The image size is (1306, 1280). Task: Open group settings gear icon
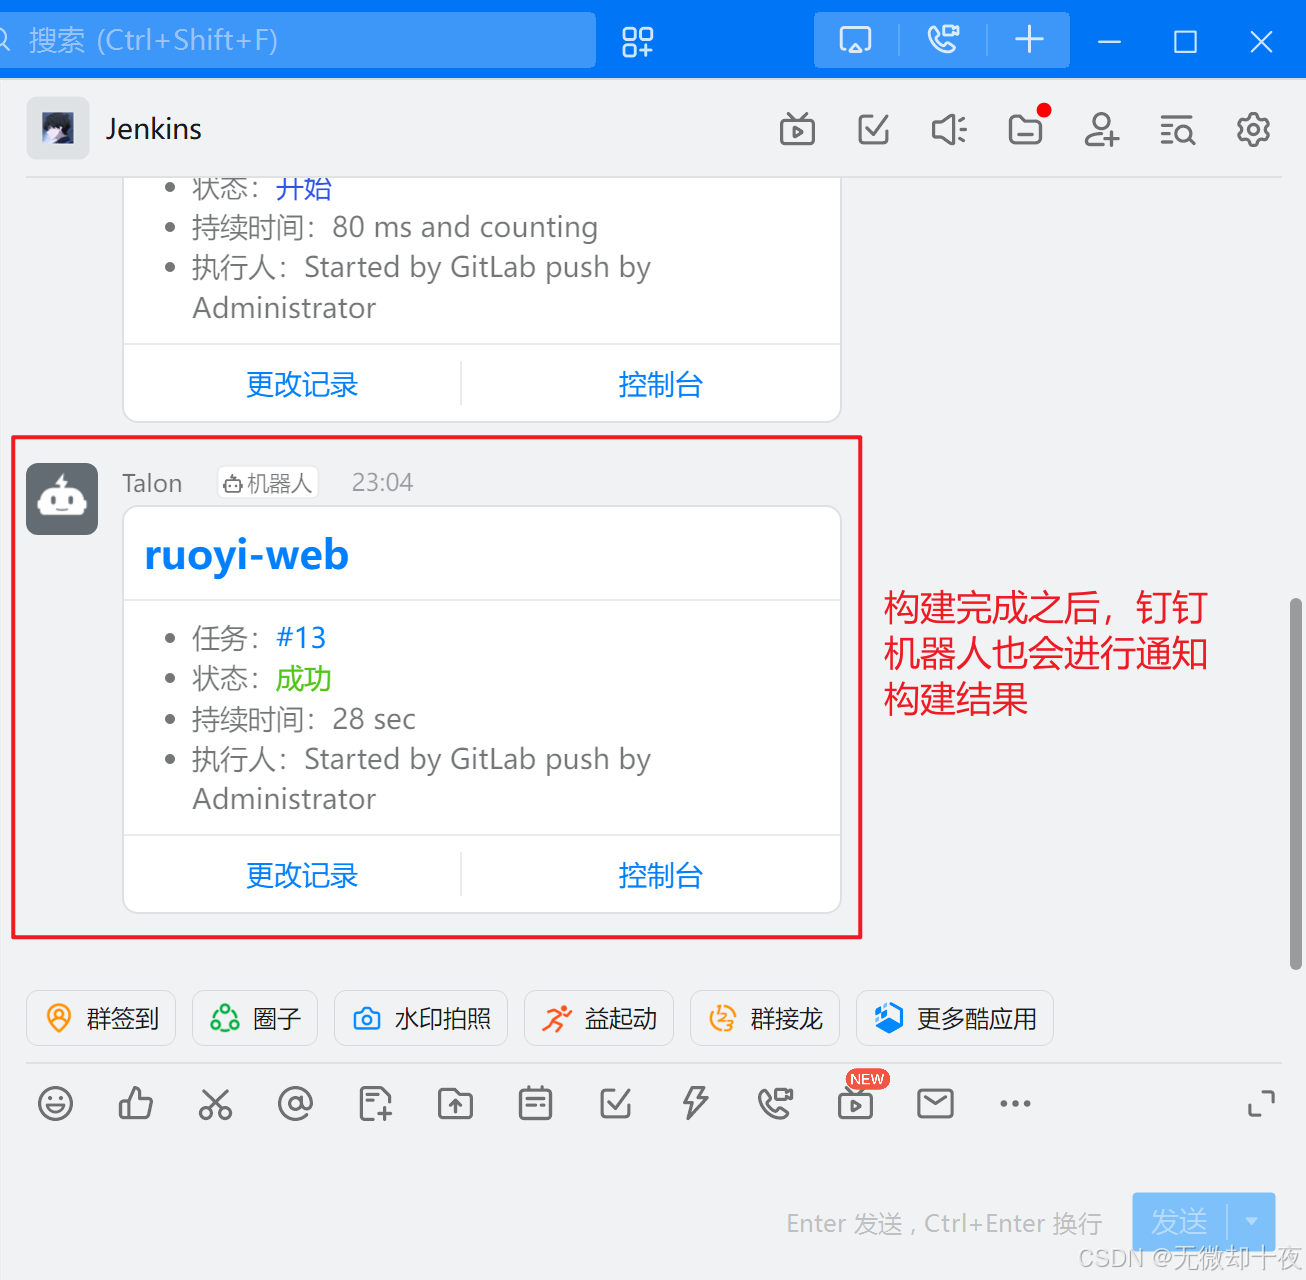[1253, 129]
